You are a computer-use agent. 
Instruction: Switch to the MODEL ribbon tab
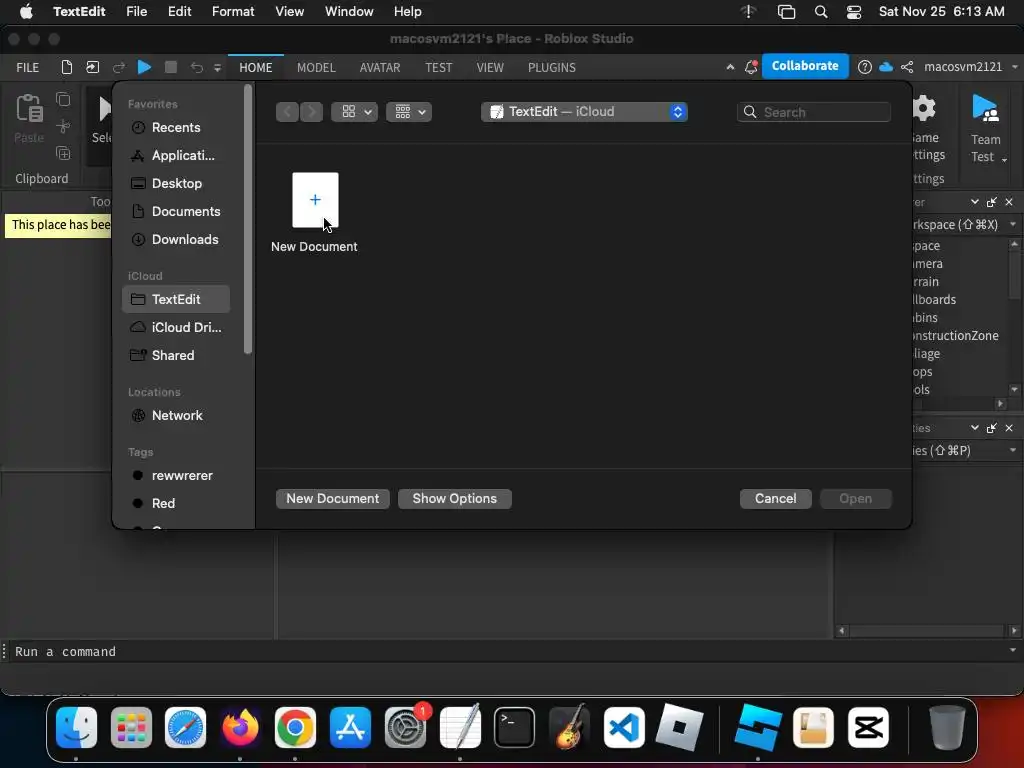(316, 67)
